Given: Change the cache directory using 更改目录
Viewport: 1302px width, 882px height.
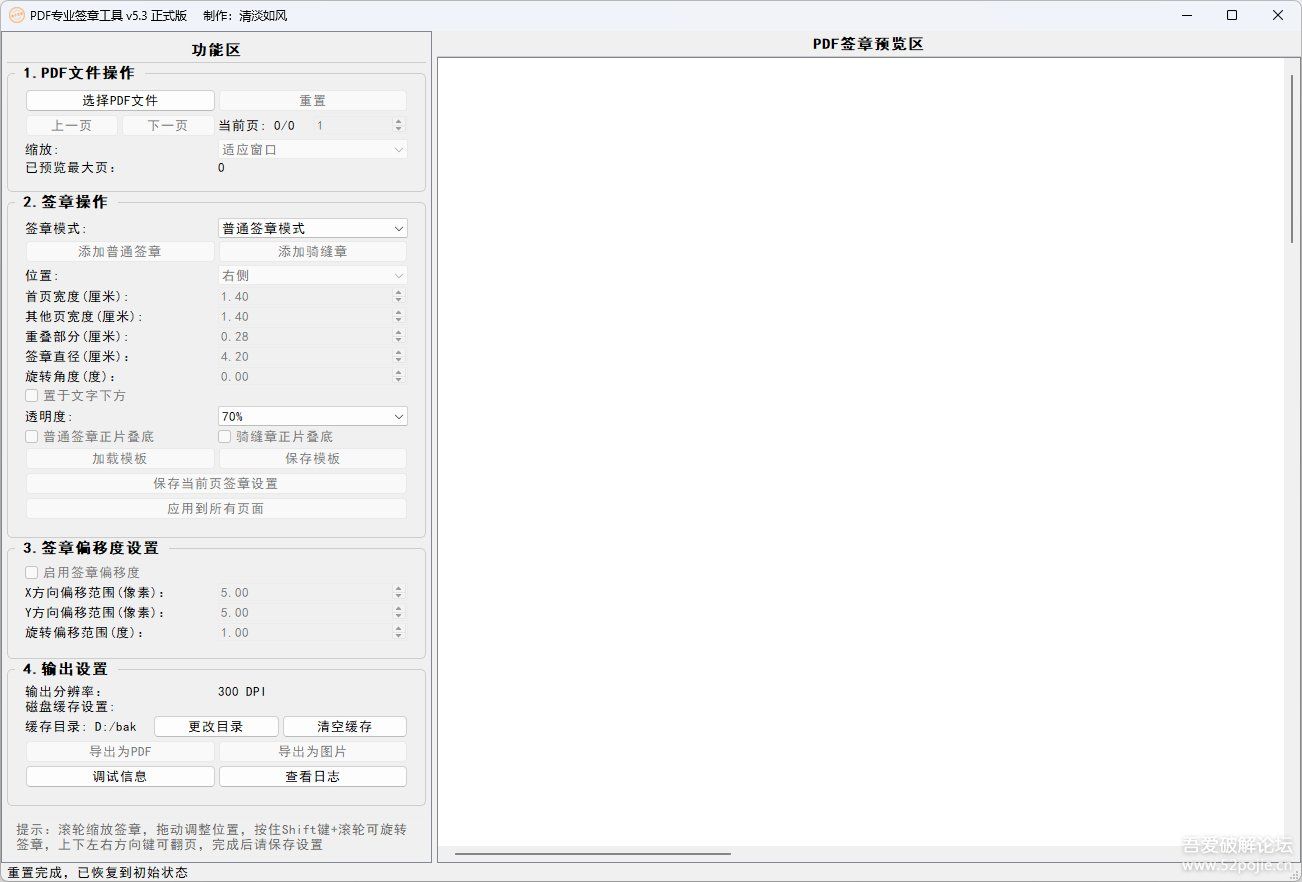Looking at the screenshot, I should click(215, 726).
